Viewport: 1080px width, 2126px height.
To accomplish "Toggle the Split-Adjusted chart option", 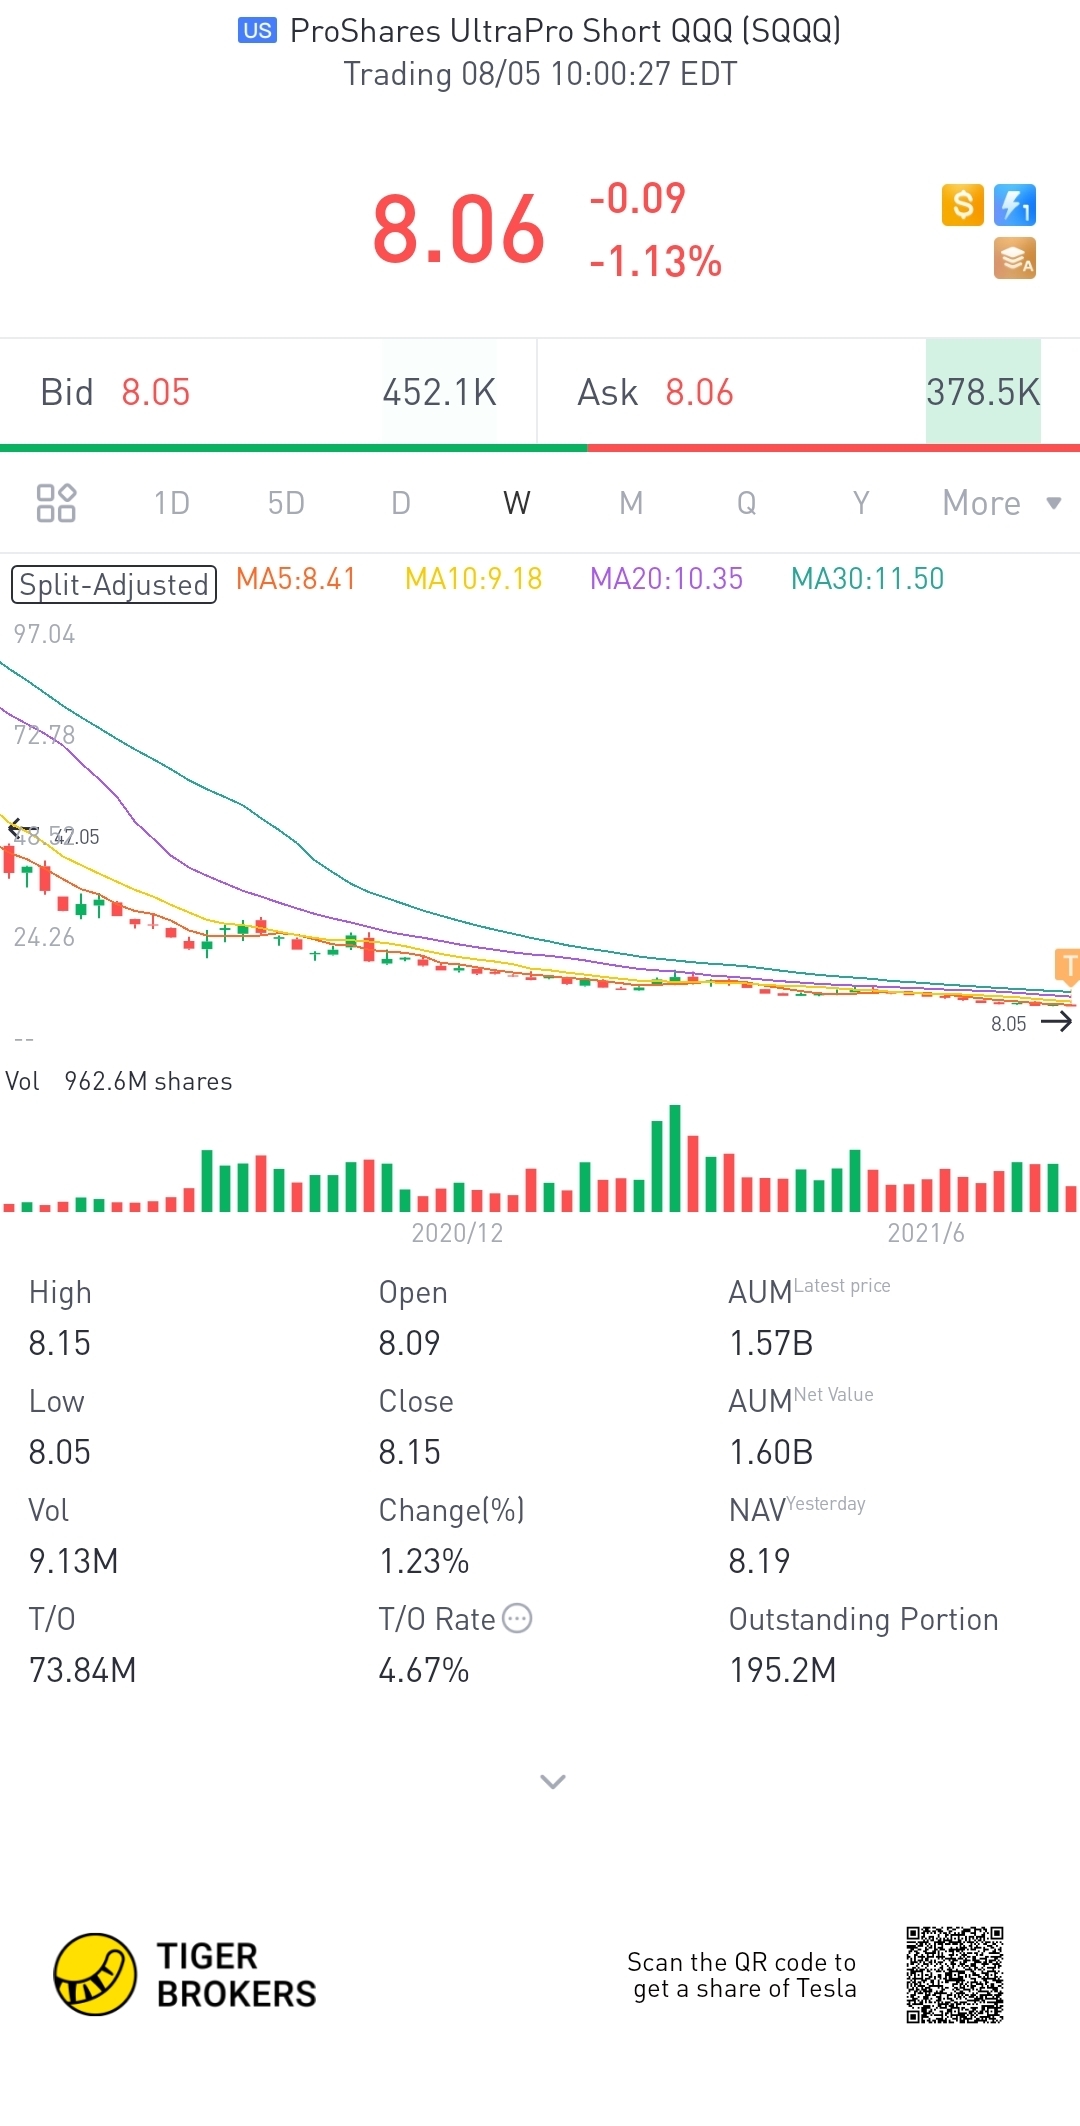I will coord(114,584).
